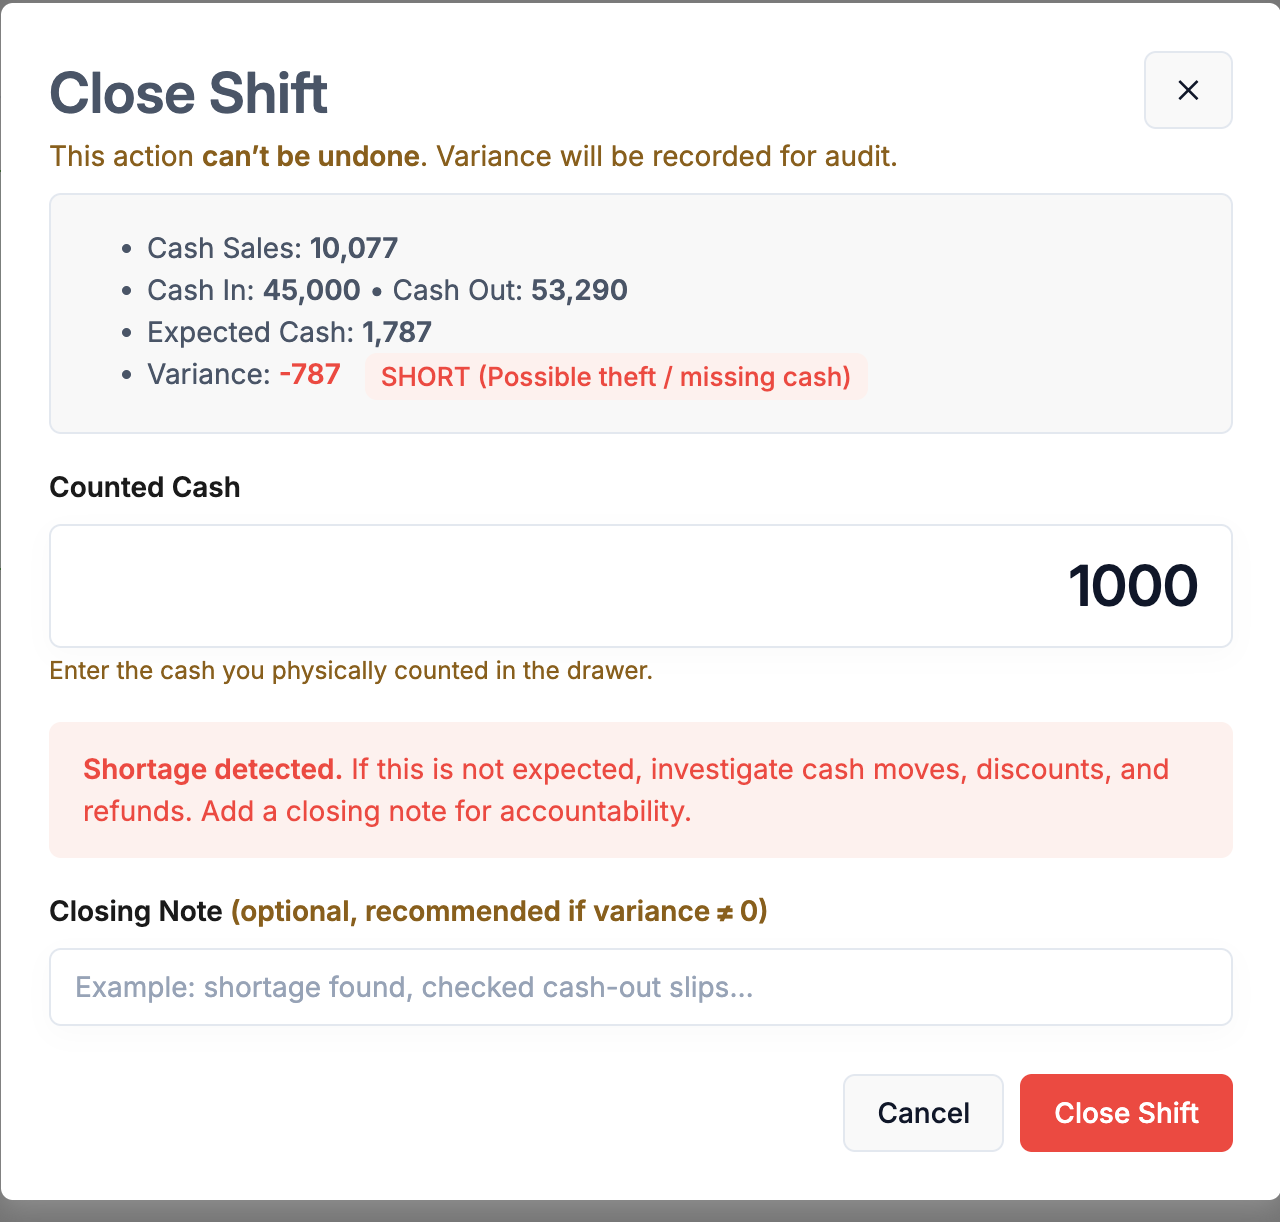This screenshot has height=1222, width=1280.
Task: Click the drawer cash helper text
Action: 351,670
